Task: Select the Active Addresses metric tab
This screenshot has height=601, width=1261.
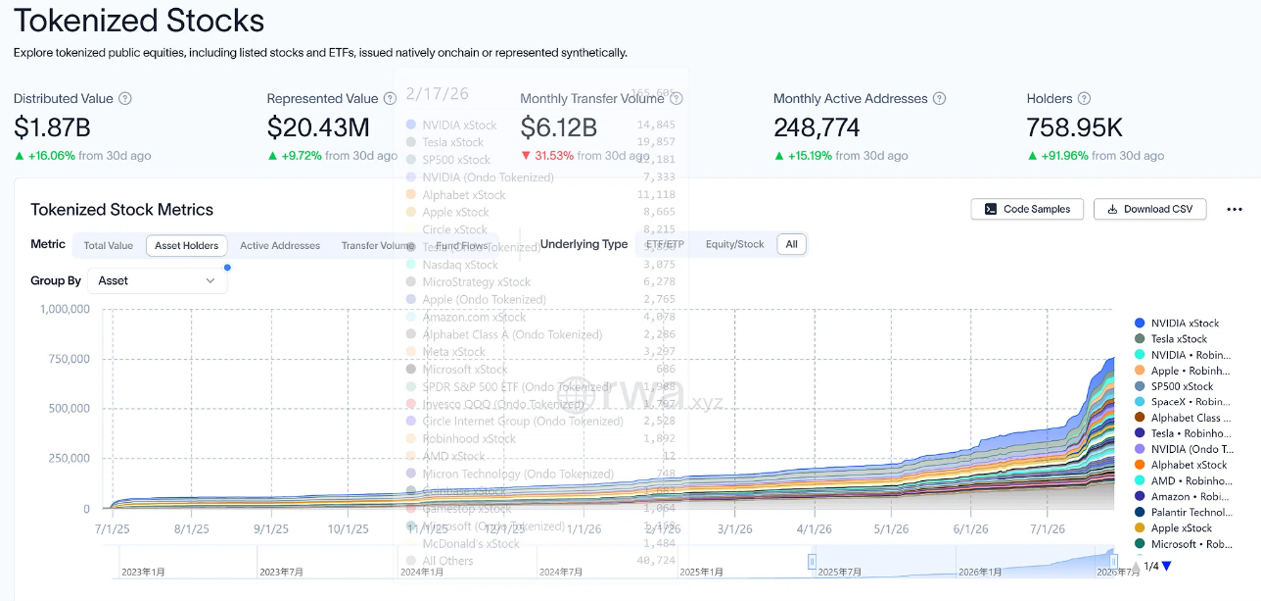Action: click(x=280, y=245)
